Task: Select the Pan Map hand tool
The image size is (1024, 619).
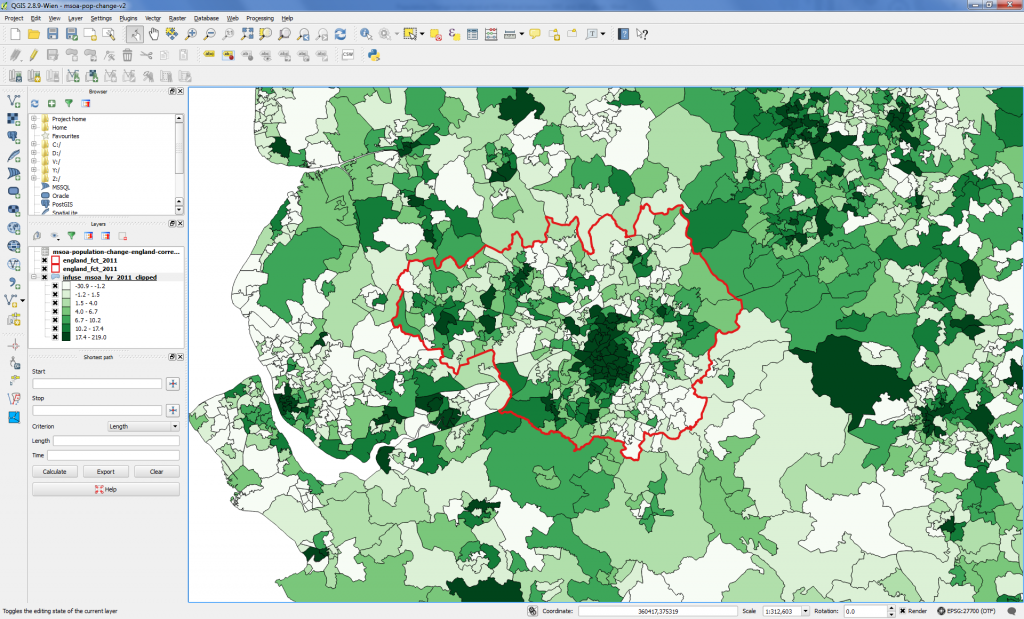Action: coord(153,34)
